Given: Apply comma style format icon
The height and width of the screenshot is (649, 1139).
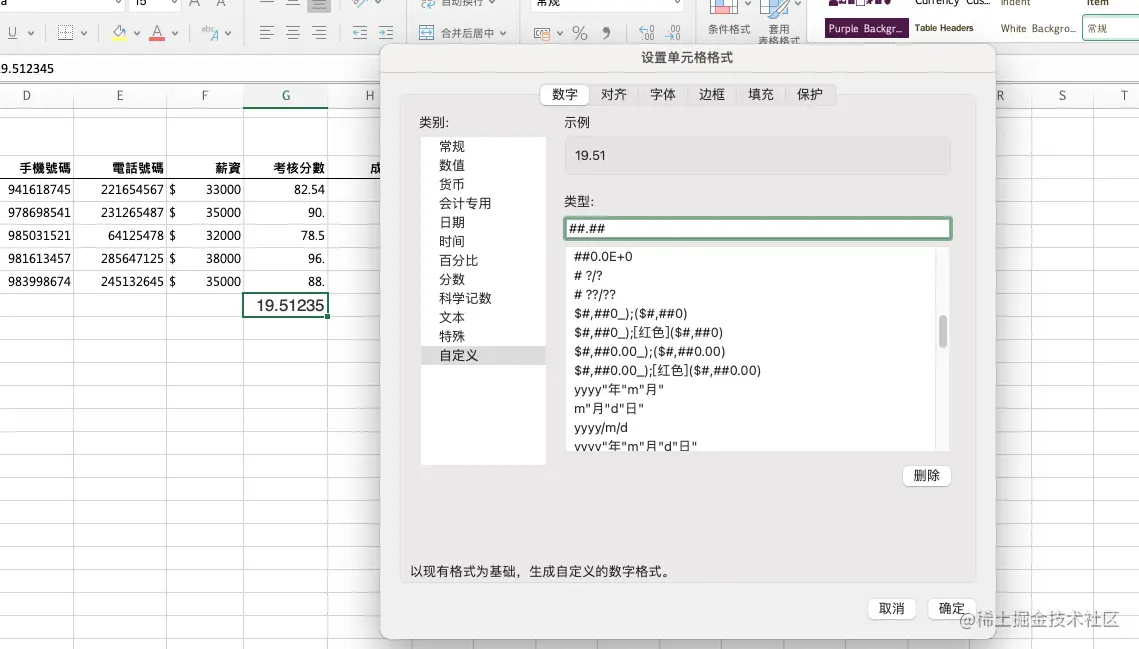Looking at the screenshot, I should point(607,33).
